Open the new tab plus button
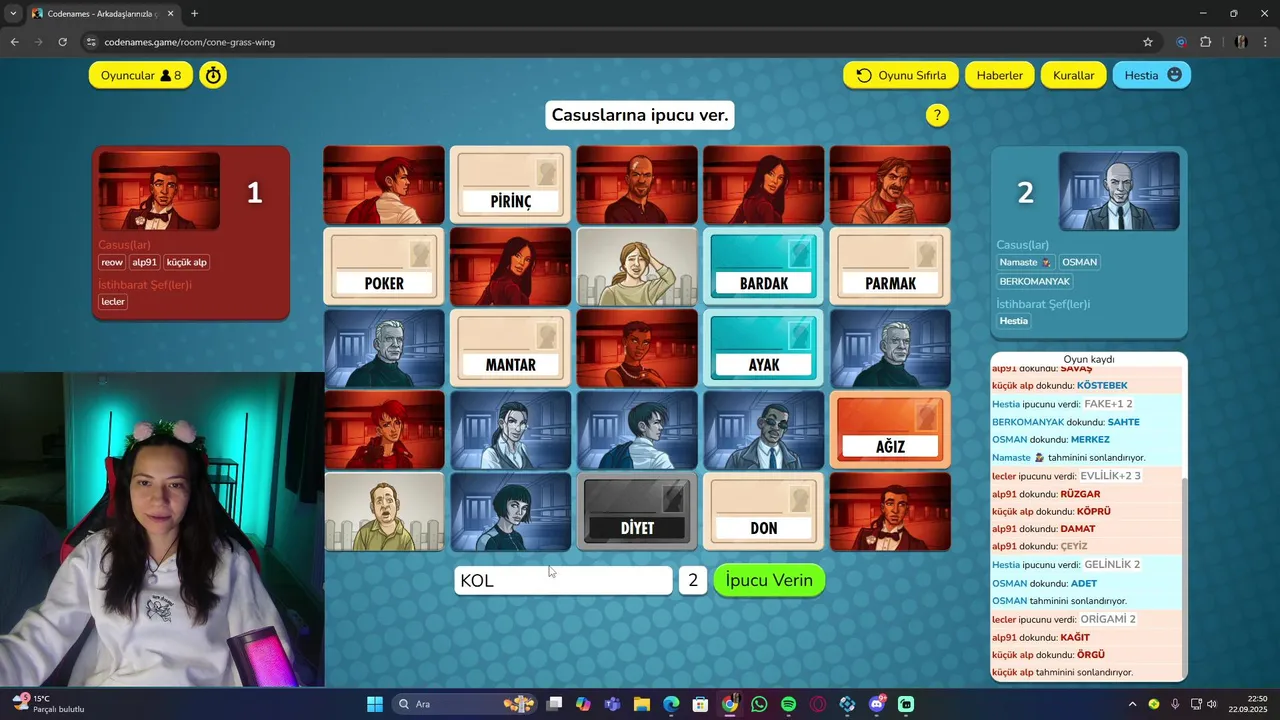The width and height of the screenshot is (1280, 720). [x=194, y=14]
